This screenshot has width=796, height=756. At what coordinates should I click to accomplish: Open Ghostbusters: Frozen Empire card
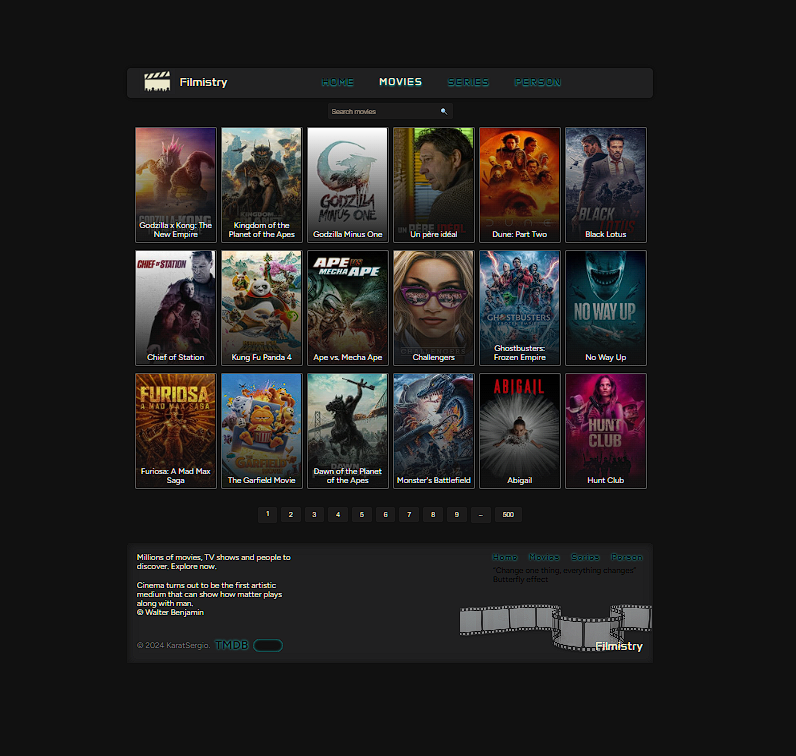(x=520, y=308)
